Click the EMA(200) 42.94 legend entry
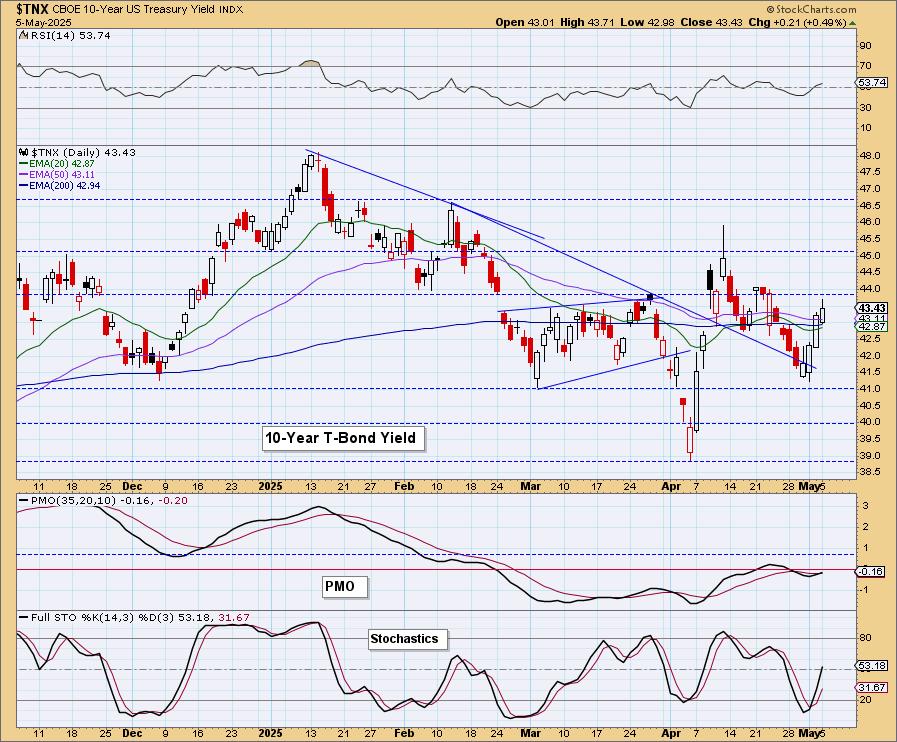 (x=60, y=185)
